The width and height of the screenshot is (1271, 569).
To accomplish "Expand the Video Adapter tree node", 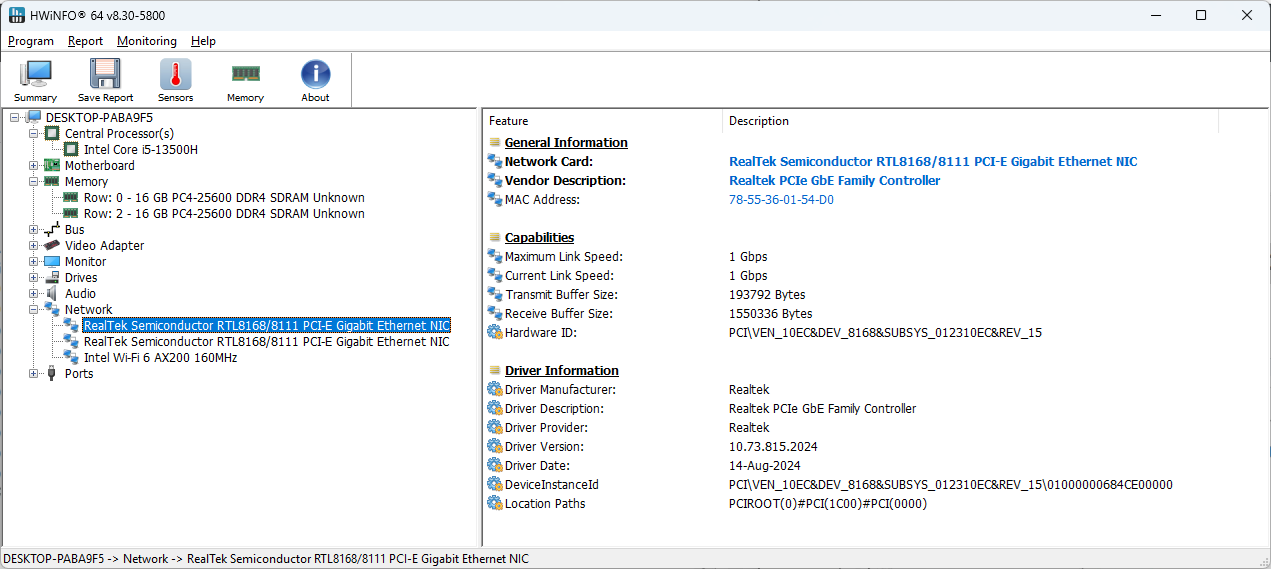I will [x=34, y=245].
